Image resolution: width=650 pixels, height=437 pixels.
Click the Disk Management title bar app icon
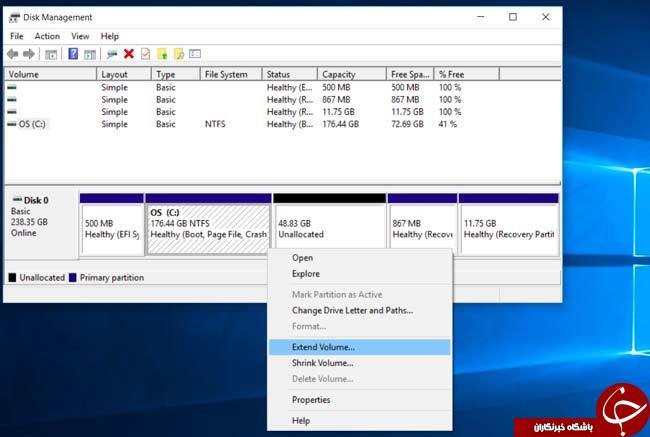(x=15, y=17)
